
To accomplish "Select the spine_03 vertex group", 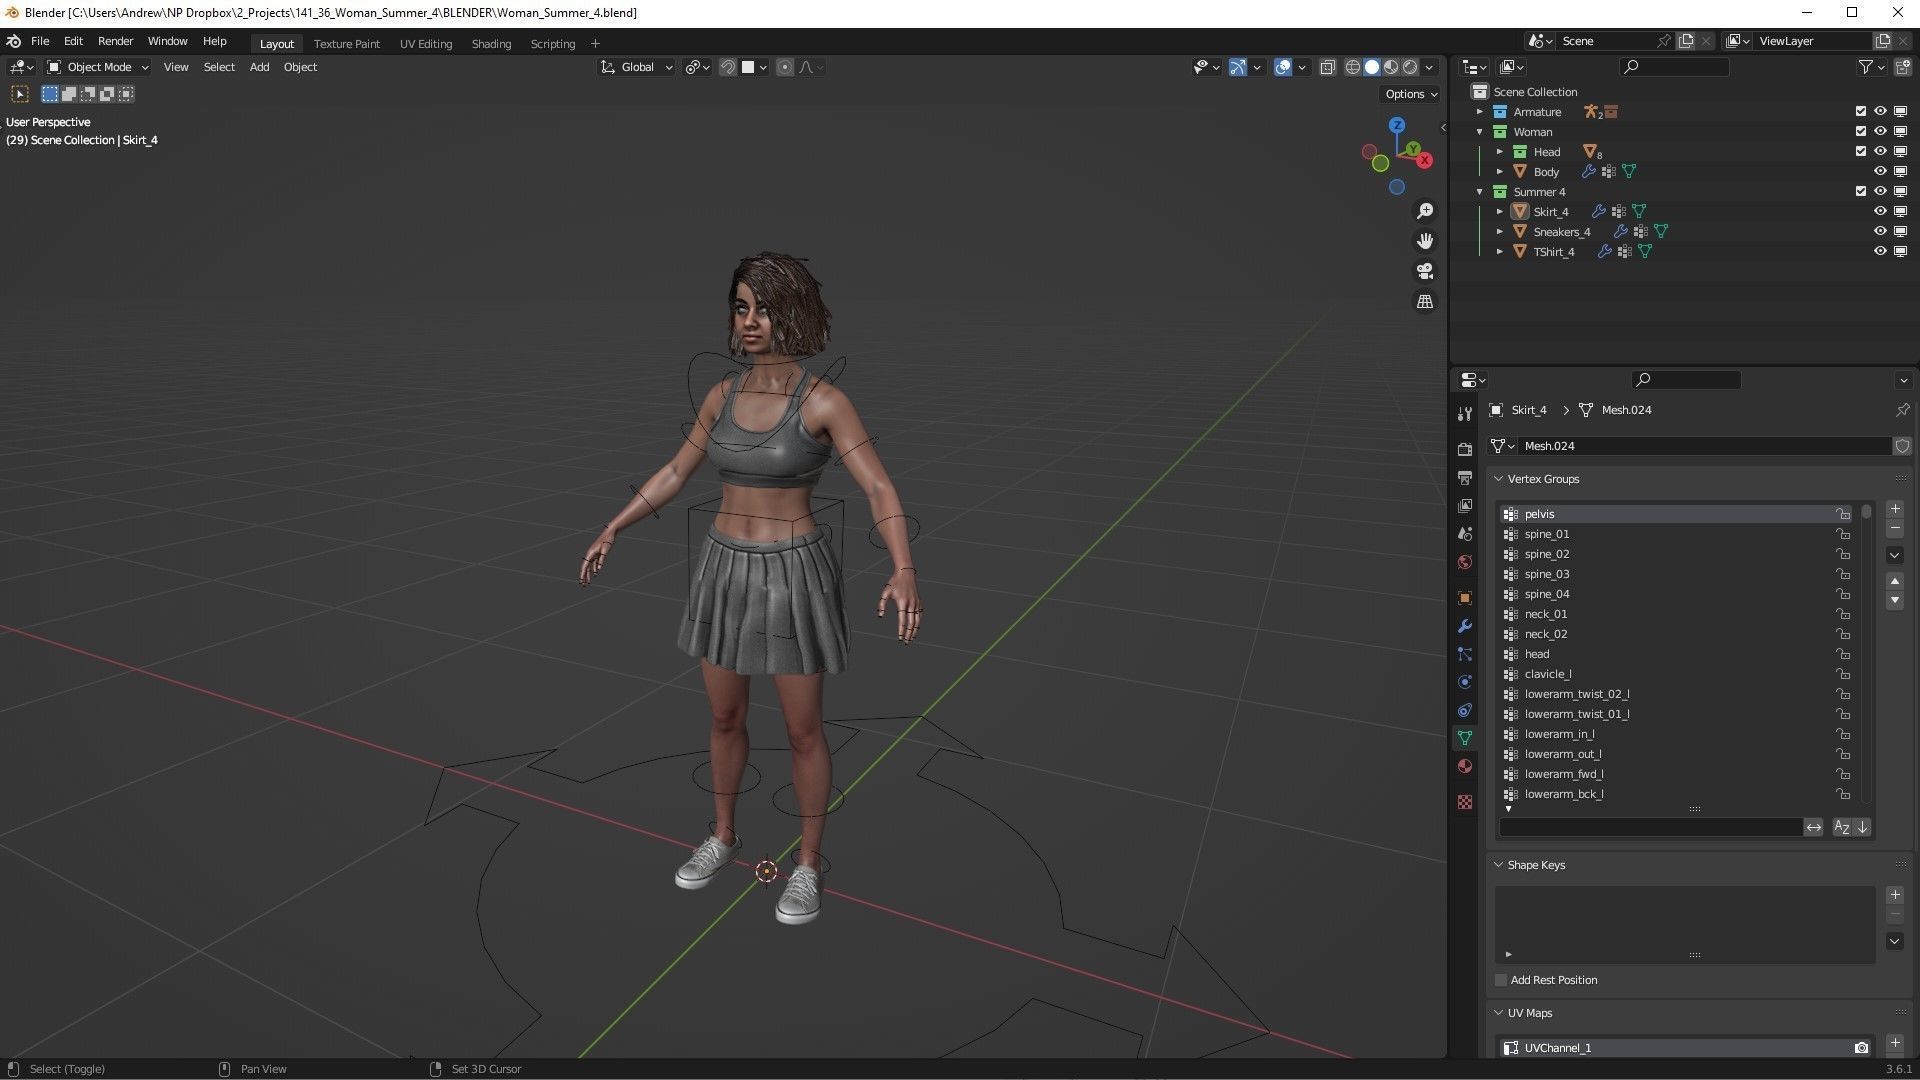I will [1546, 574].
